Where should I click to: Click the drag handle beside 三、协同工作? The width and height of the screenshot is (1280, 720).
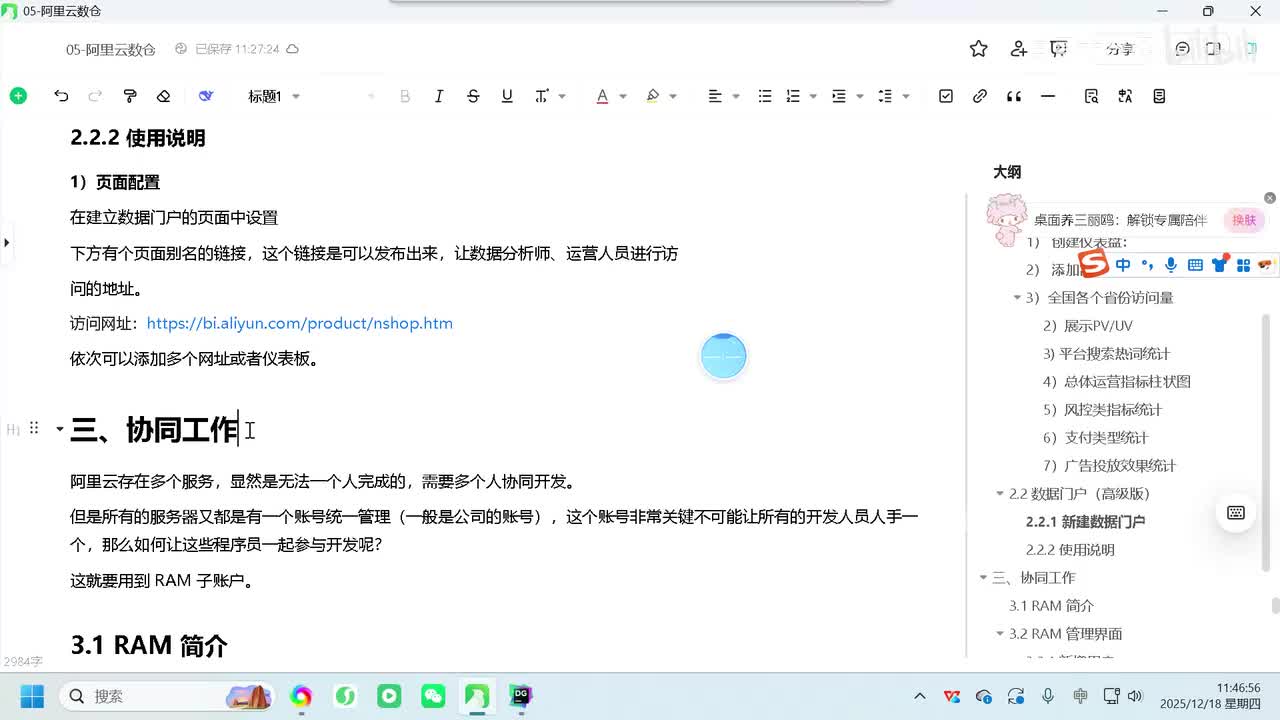34,428
